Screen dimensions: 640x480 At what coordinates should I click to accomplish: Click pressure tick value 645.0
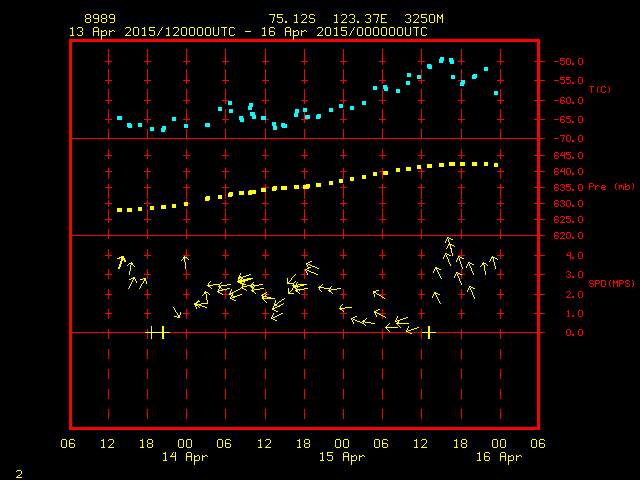pos(568,156)
